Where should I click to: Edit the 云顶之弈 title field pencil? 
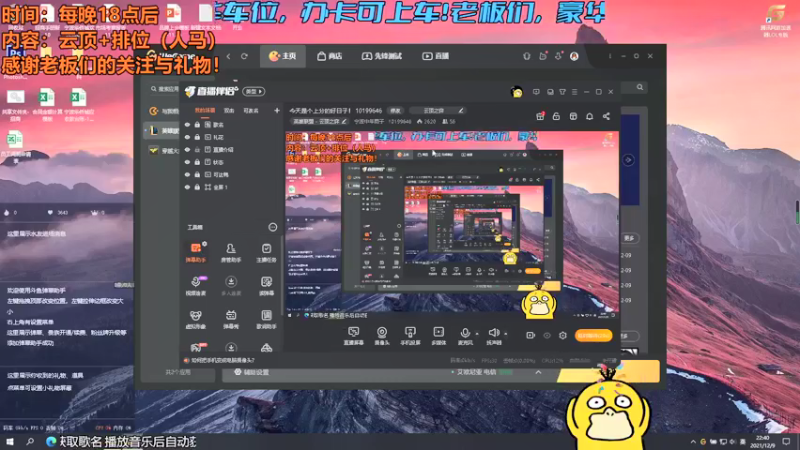click(x=461, y=110)
